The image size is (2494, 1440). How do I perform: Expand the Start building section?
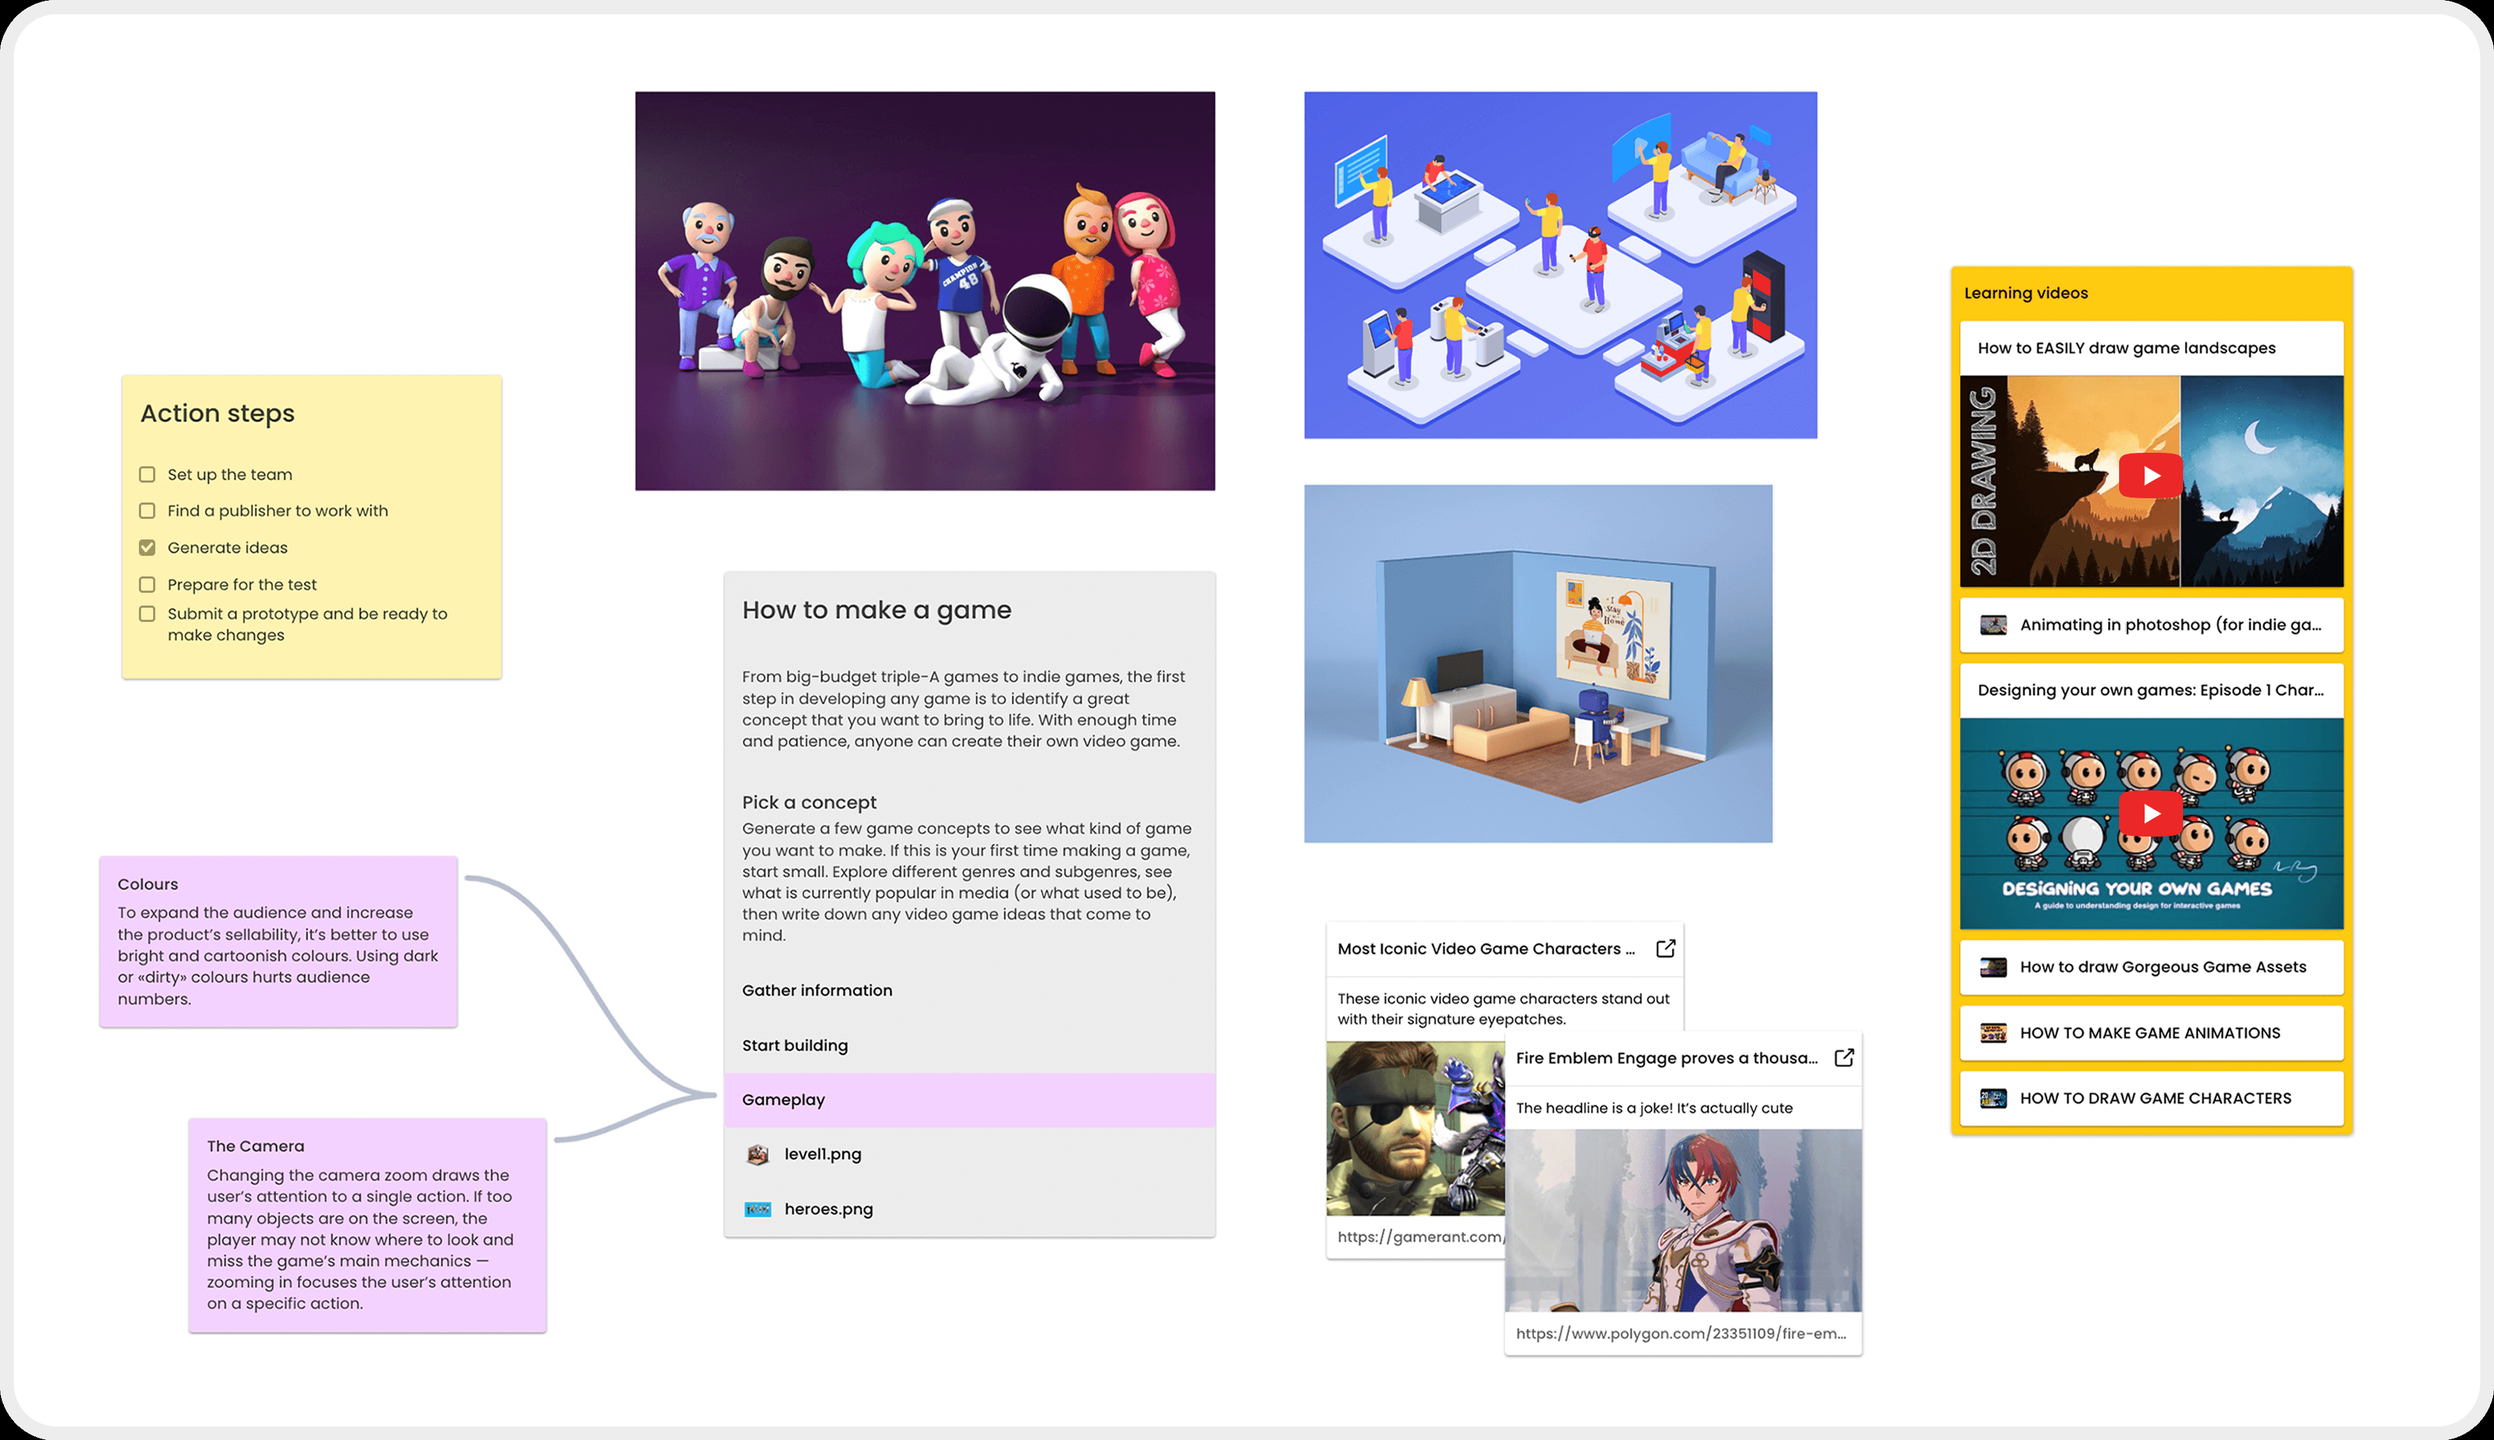795,1045
